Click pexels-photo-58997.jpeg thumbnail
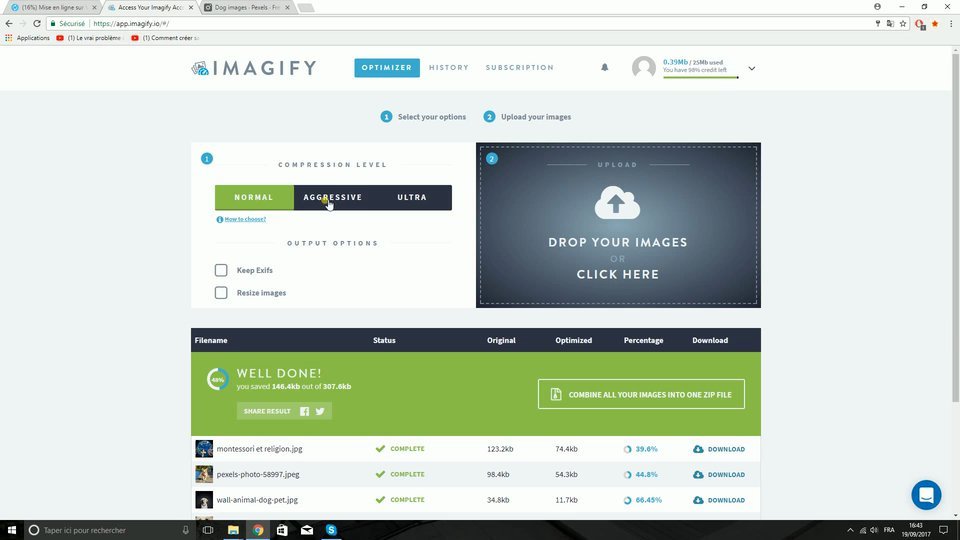This screenshot has height=540, width=960. click(x=204, y=474)
